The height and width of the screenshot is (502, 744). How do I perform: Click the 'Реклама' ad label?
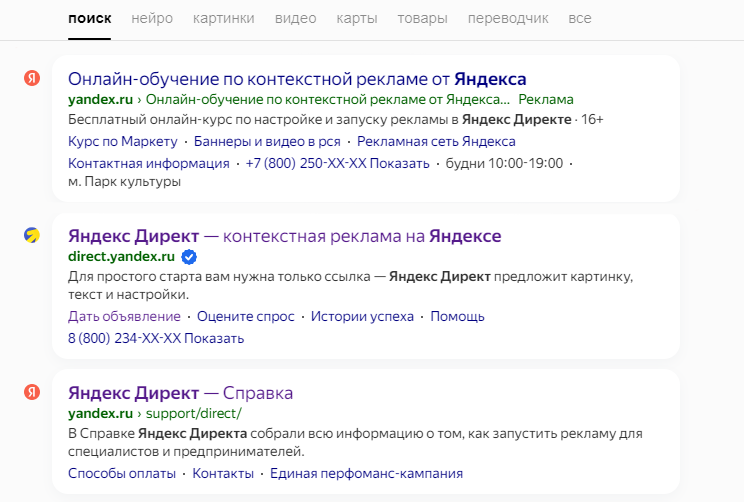(546, 100)
